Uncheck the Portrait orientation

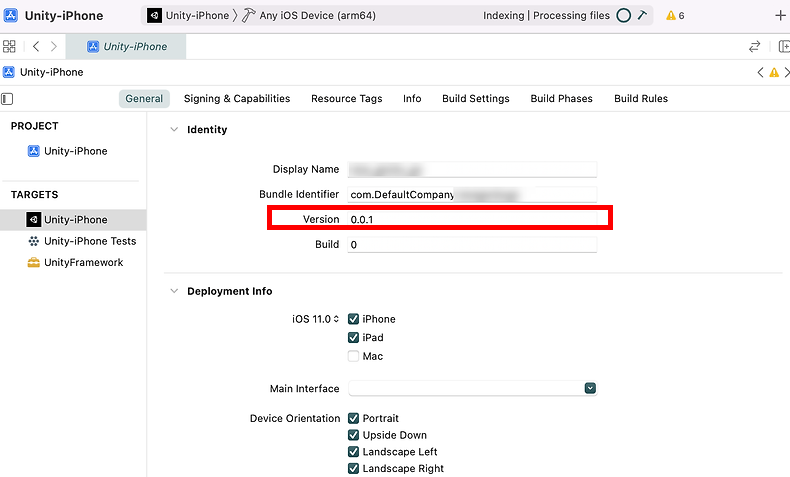tap(353, 419)
